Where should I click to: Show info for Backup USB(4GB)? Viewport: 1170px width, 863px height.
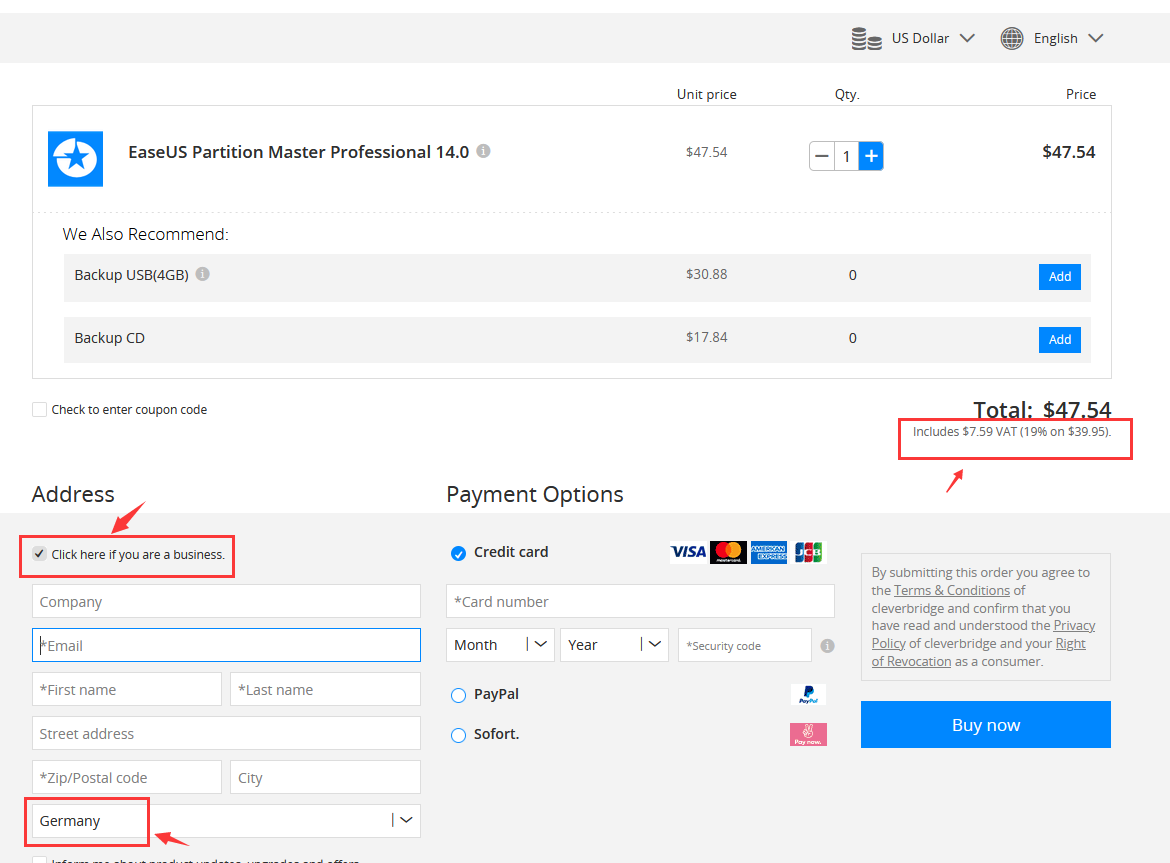[202, 274]
